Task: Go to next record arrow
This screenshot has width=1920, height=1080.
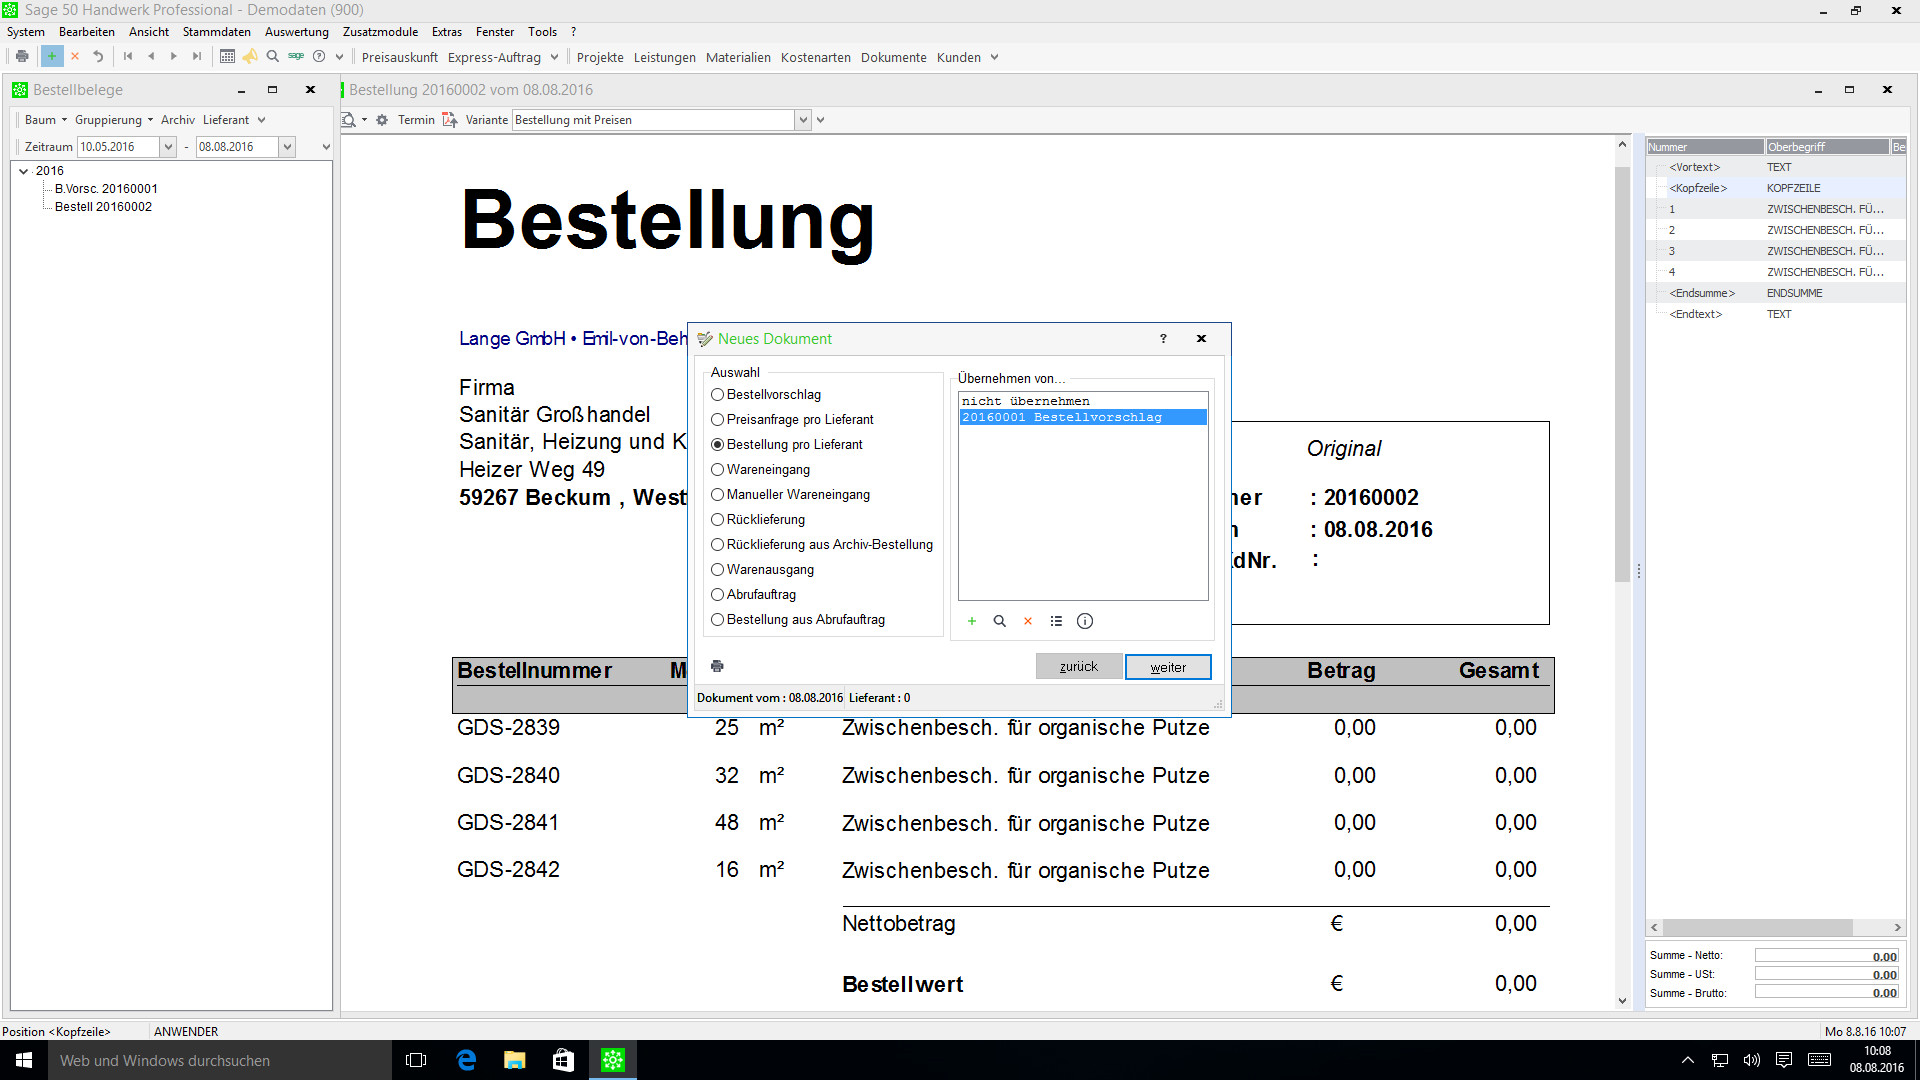Action: coord(174,57)
